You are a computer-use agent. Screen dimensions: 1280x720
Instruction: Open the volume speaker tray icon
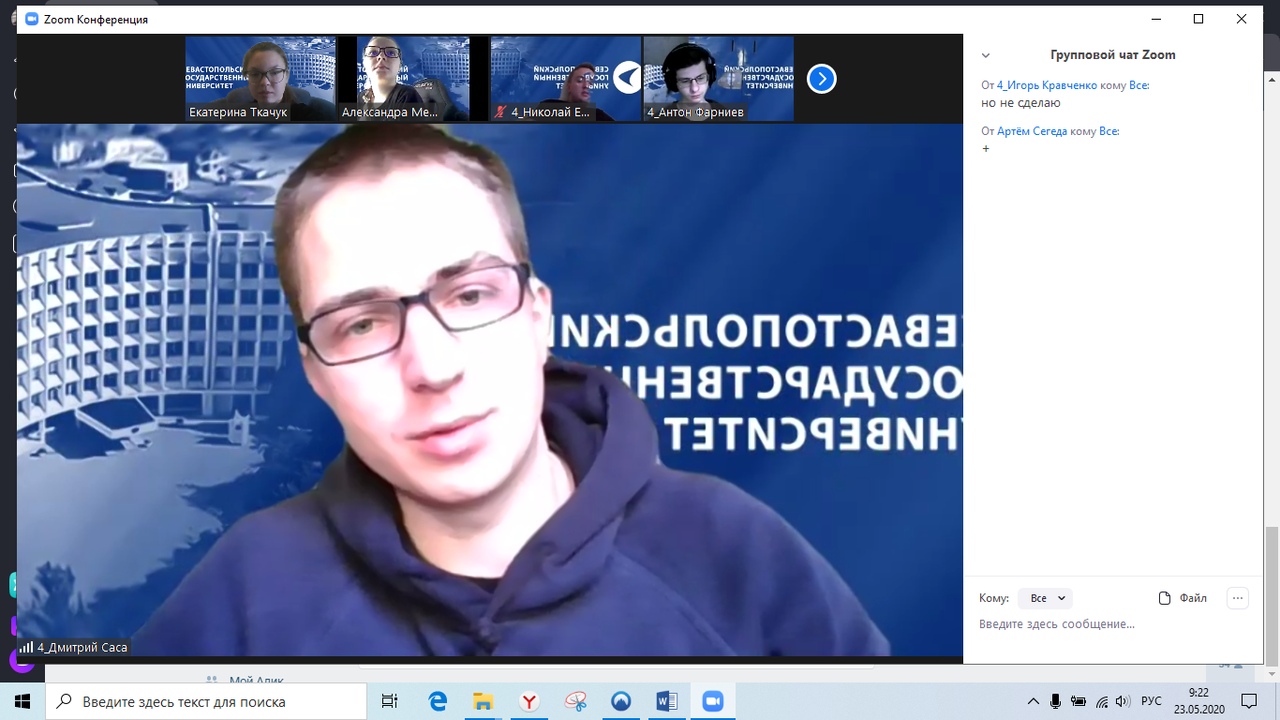(1123, 701)
